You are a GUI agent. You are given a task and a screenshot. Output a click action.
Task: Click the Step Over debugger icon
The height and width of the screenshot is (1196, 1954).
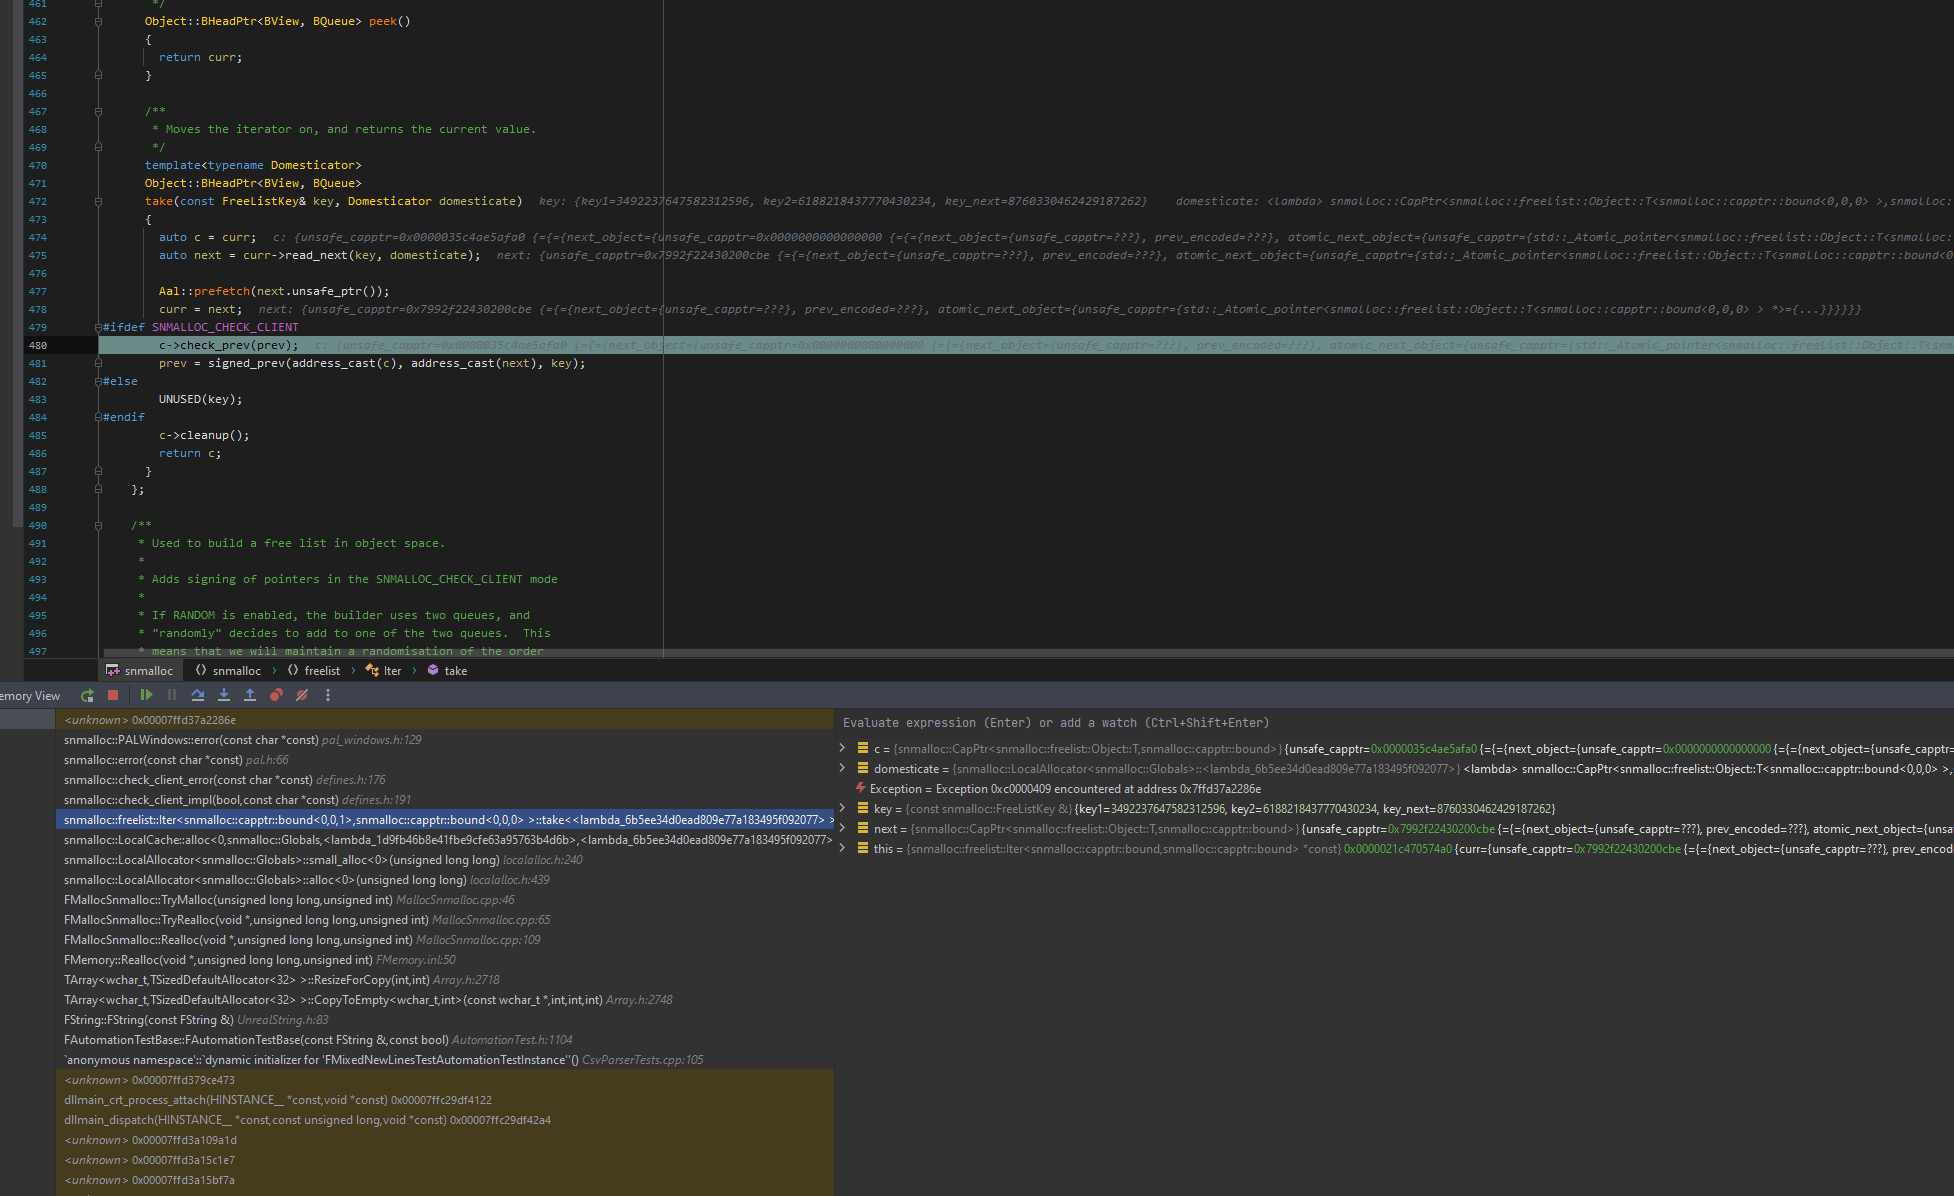(198, 695)
